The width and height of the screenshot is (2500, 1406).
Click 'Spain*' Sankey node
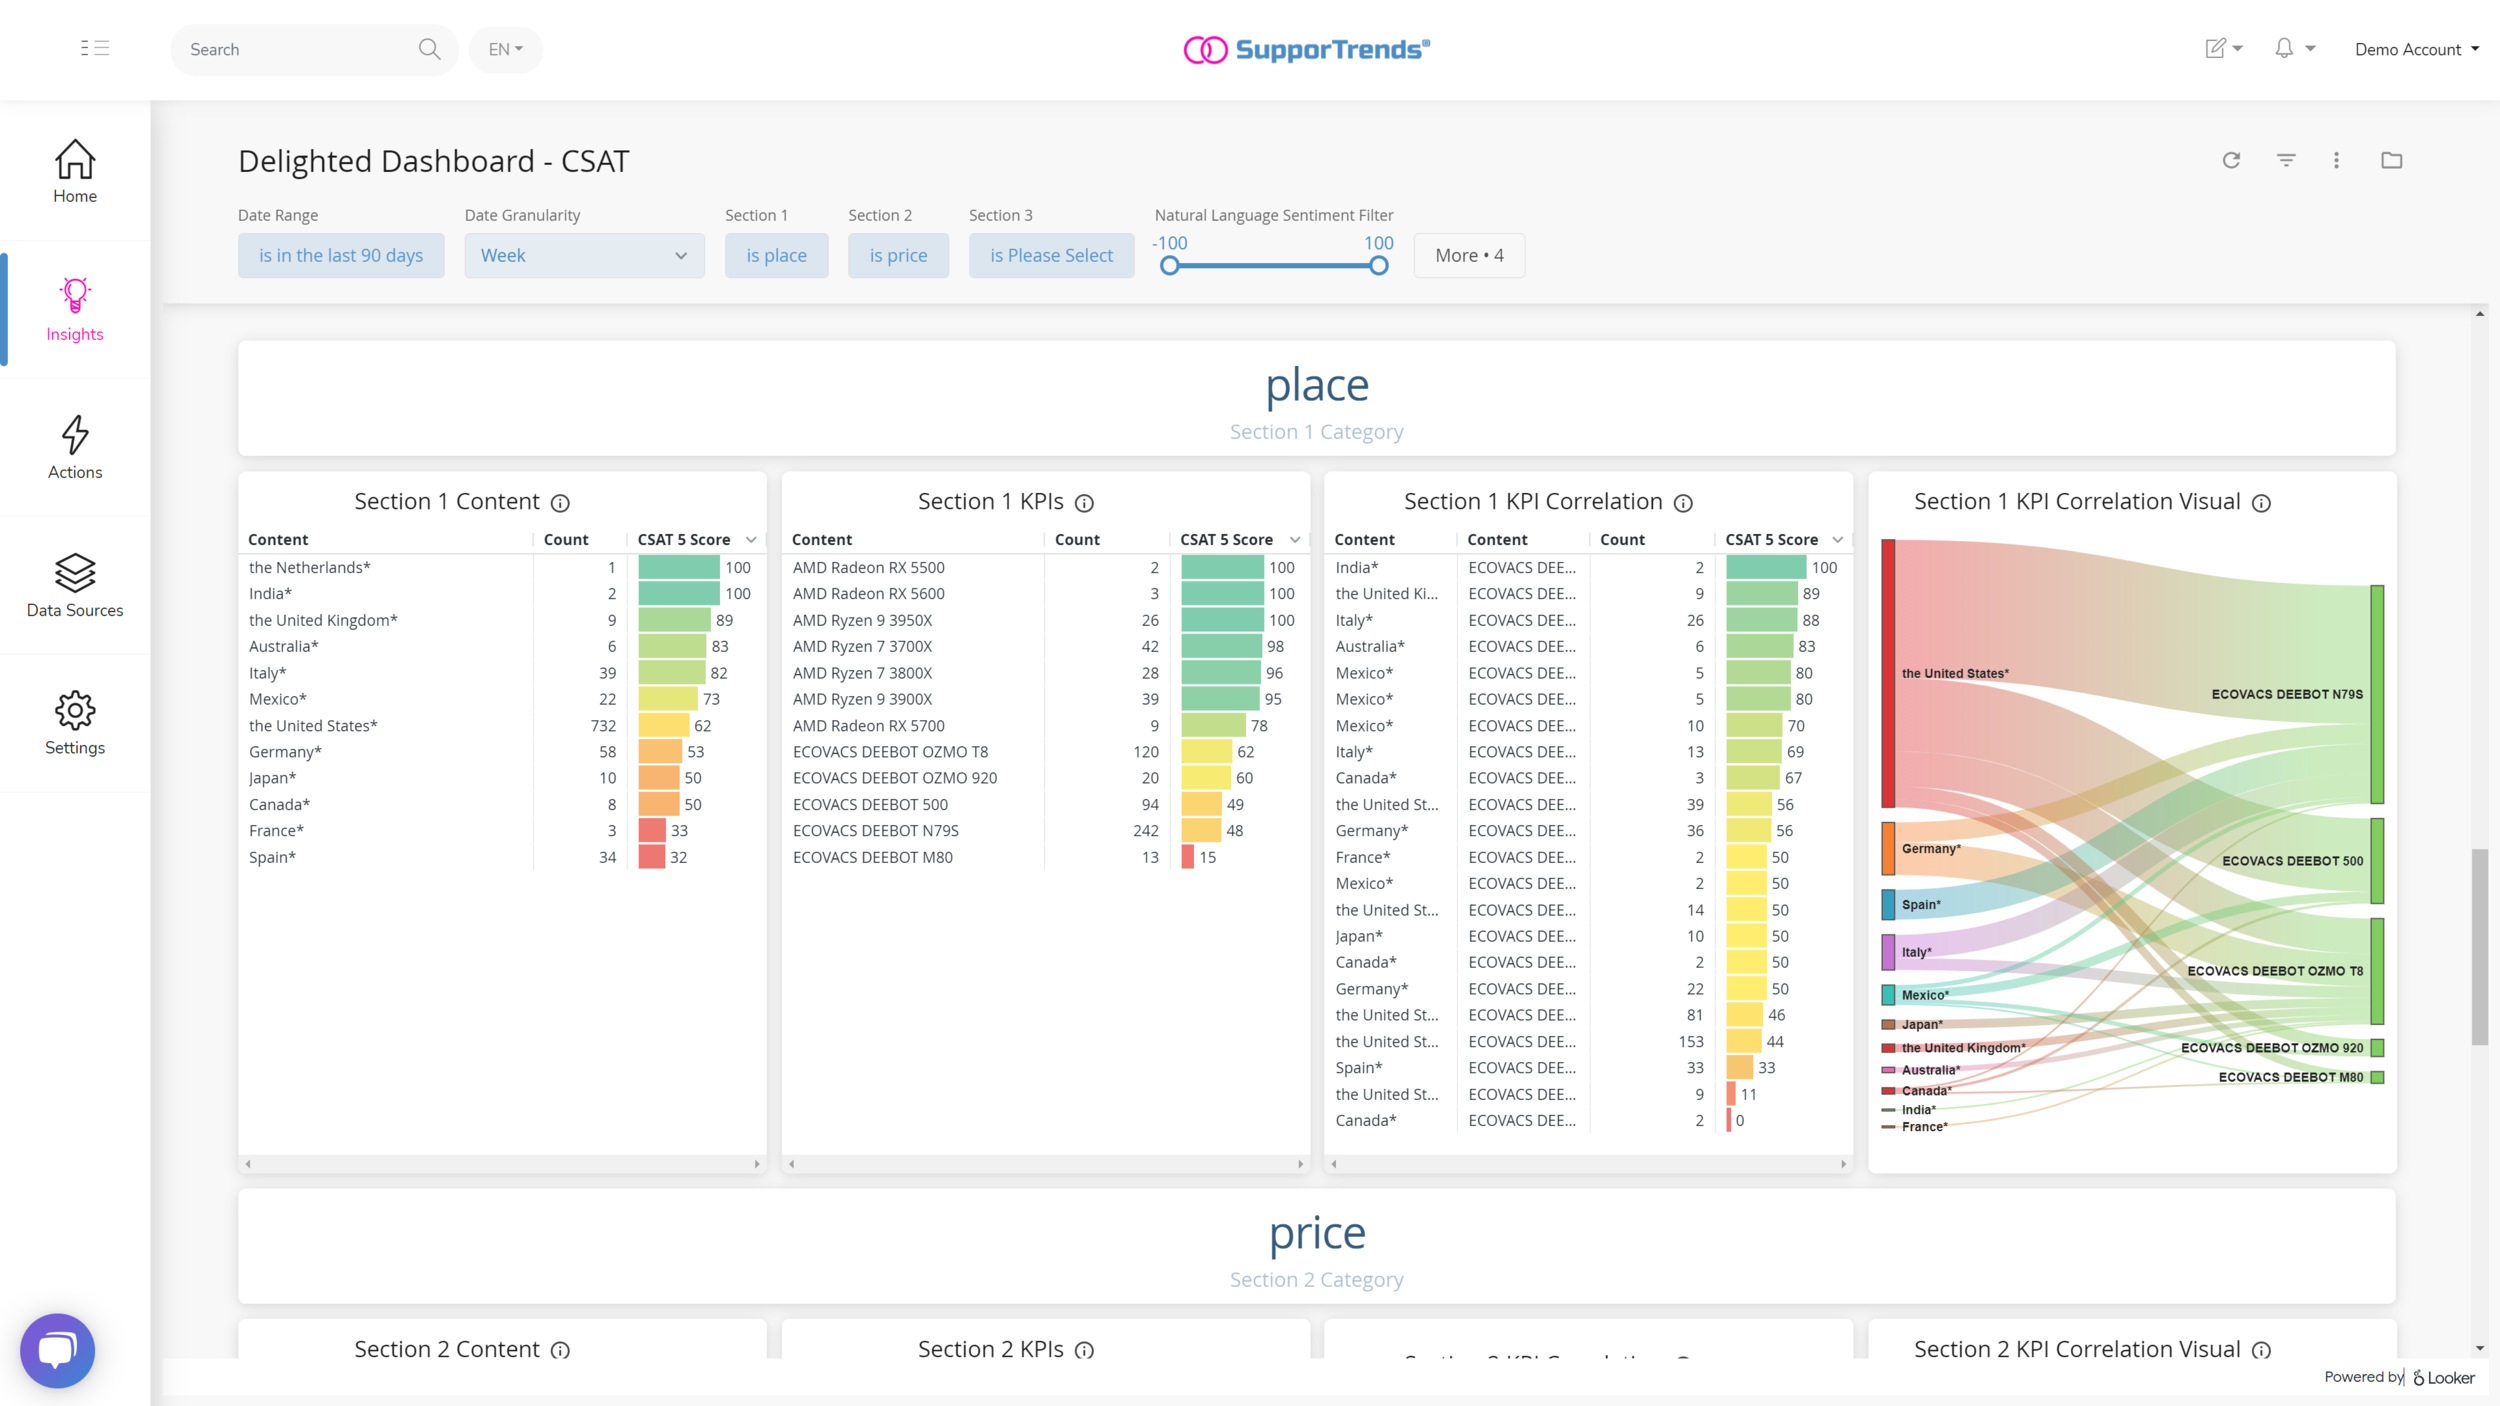(1888, 904)
